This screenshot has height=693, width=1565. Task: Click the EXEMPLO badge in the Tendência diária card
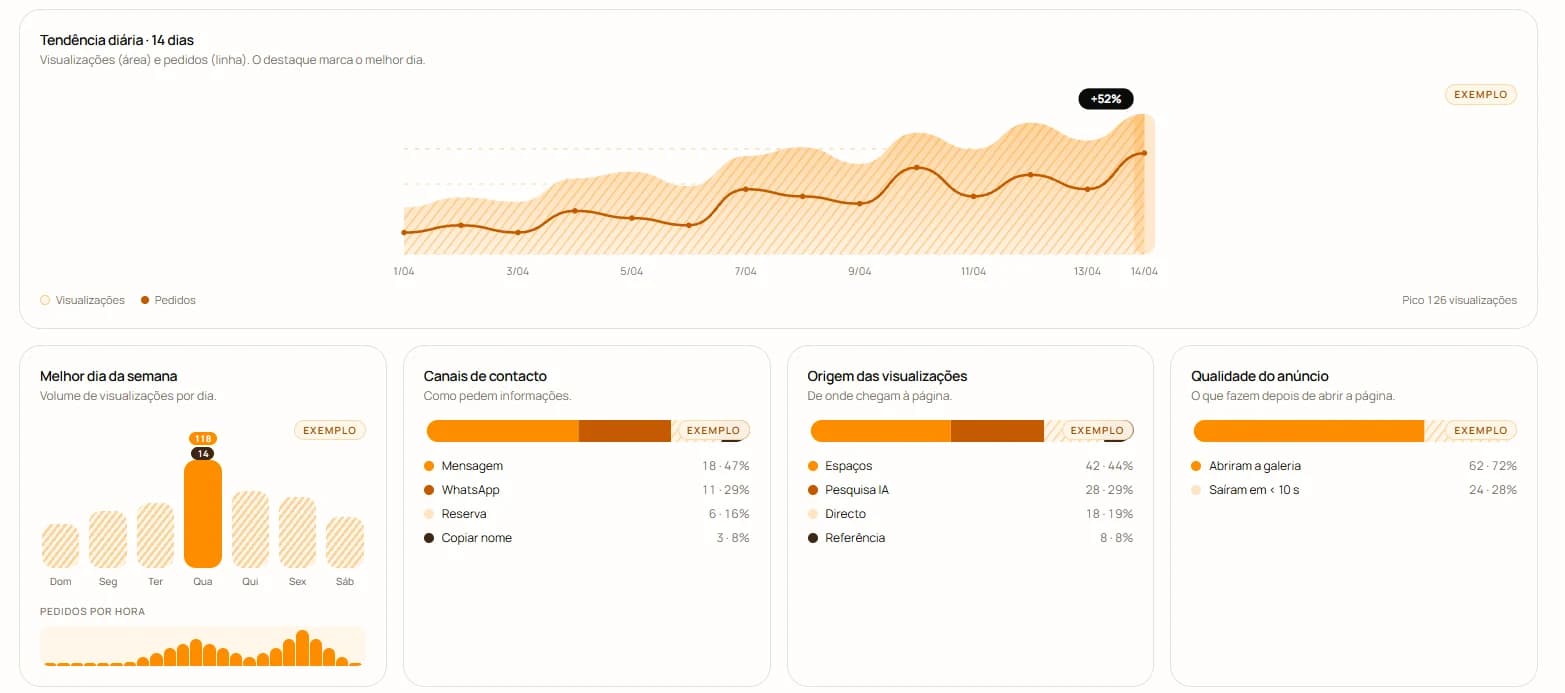tap(1481, 95)
